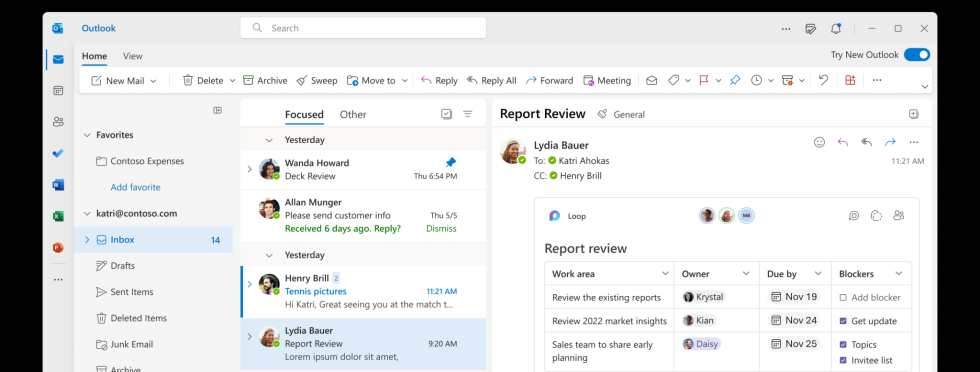Open Move to dropdown arrow
980x372 pixels.
point(404,81)
